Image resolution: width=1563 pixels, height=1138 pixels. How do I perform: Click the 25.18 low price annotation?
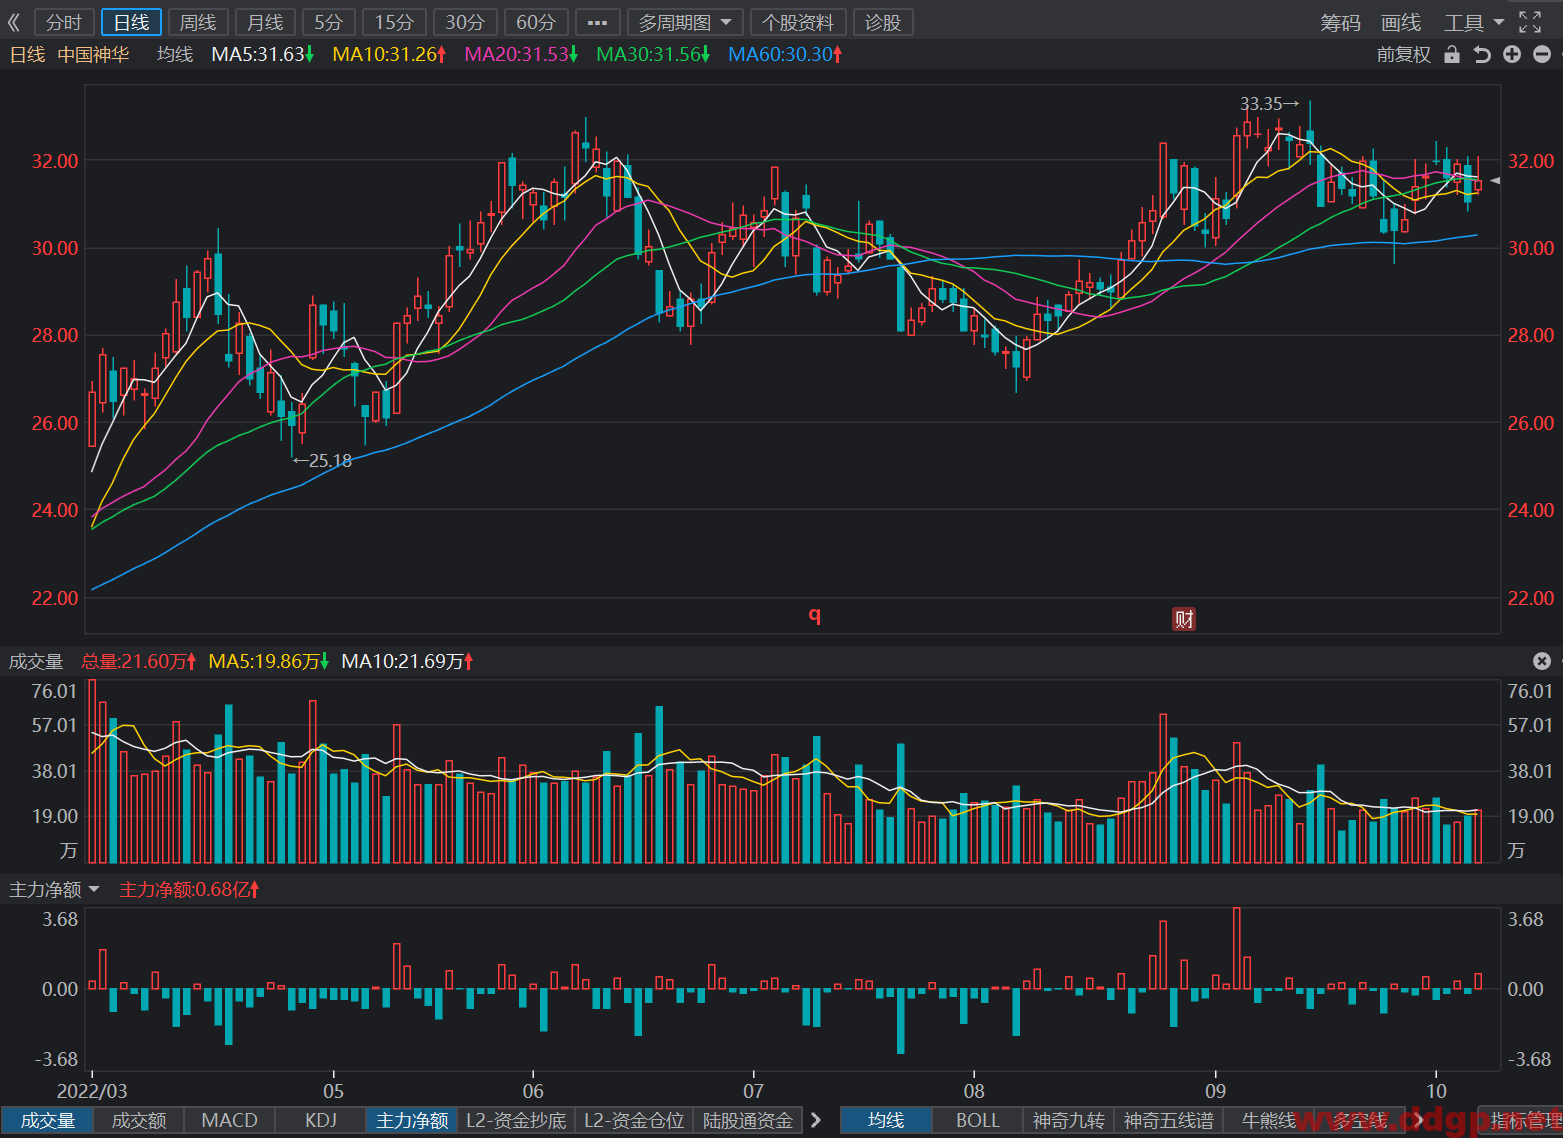click(x=322, y=461)
